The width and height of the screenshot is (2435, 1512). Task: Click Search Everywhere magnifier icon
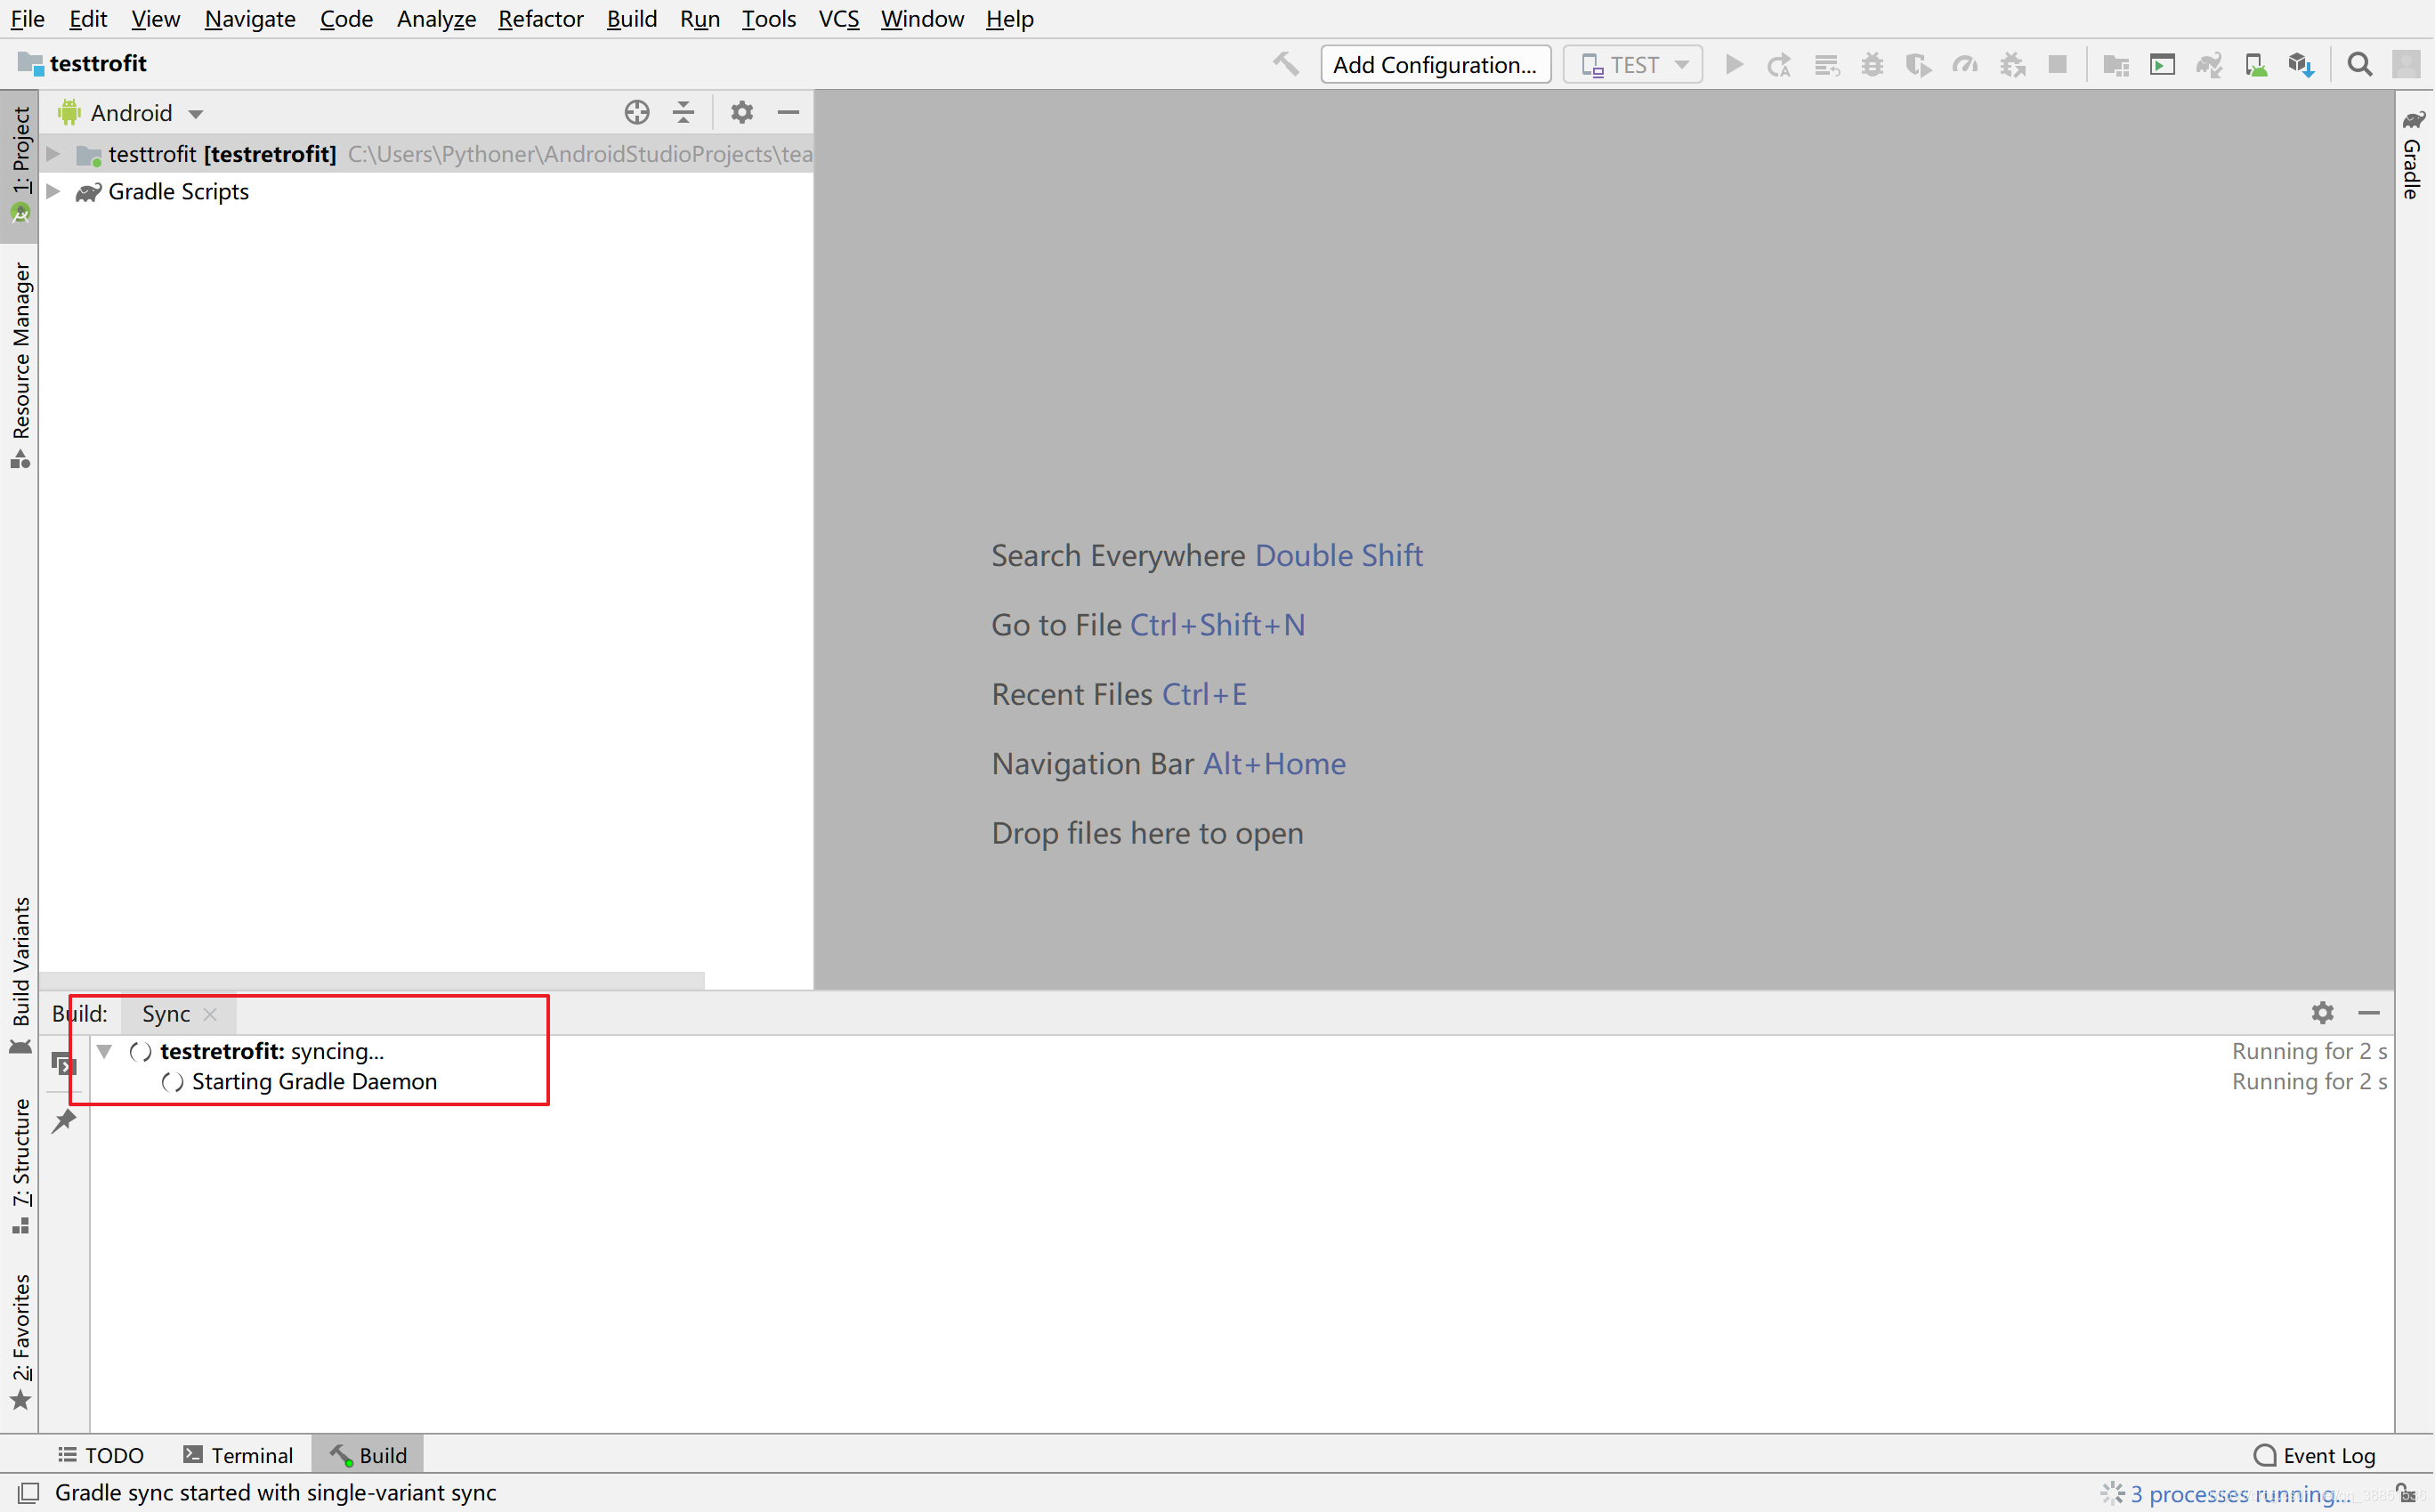[x=2359, y=65]
